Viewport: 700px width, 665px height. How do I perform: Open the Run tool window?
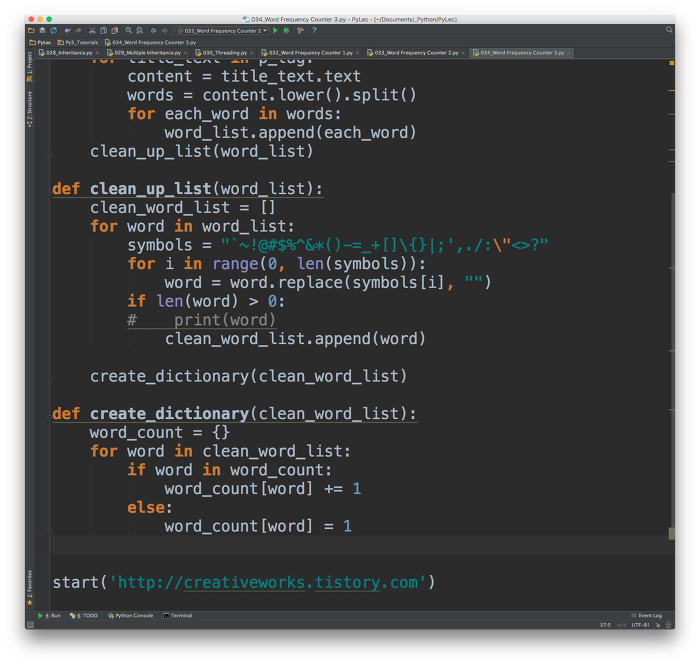click(50, 615)
